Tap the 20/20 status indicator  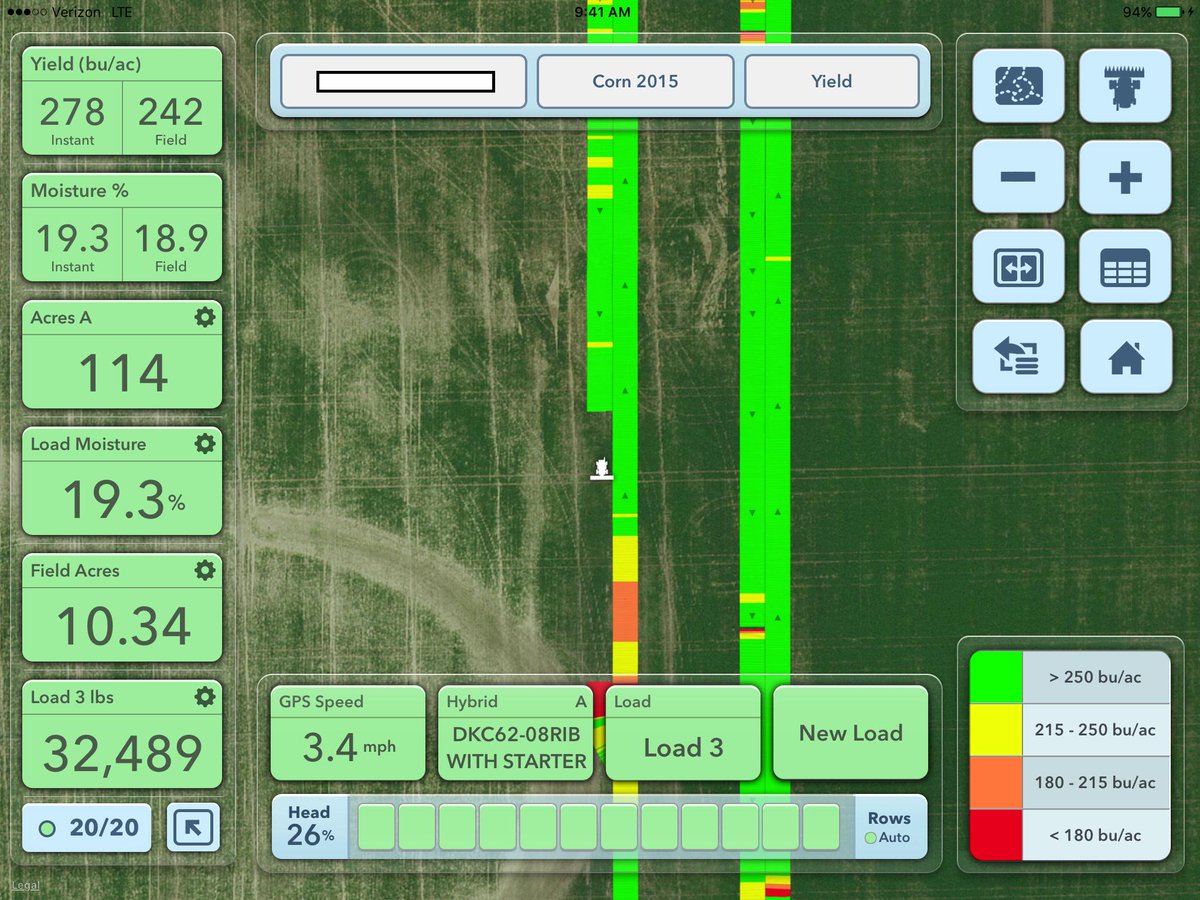(x=87, y=828)
